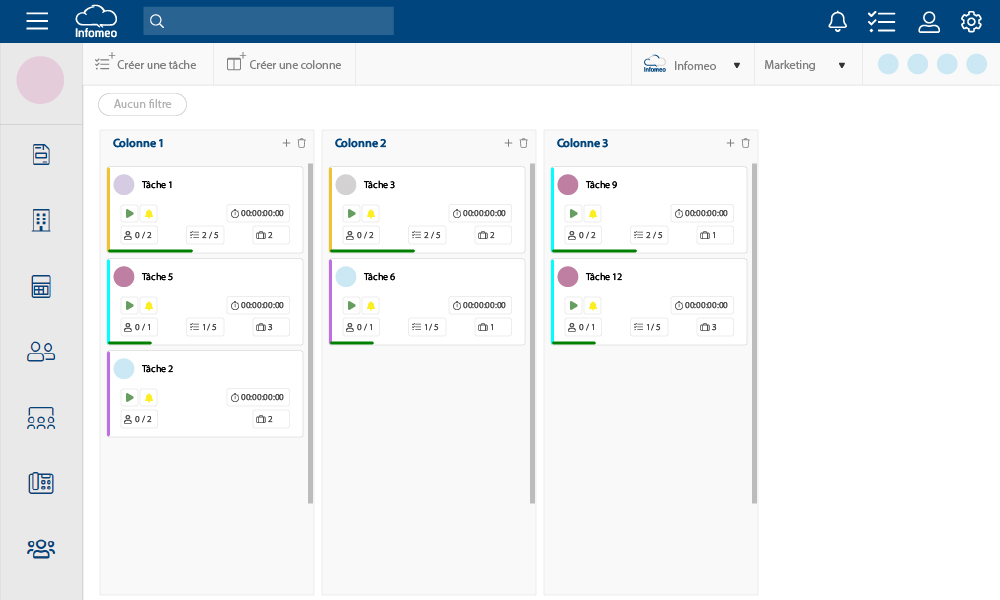Open the building icon in sidebar
This screenshot has height=600, width=1000.
point(41,220)
